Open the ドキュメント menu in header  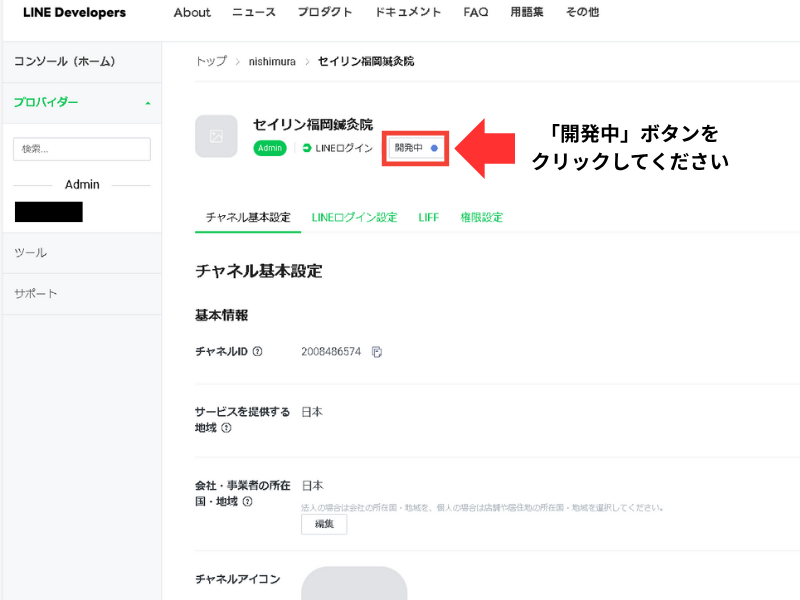[x=408, y=13]
